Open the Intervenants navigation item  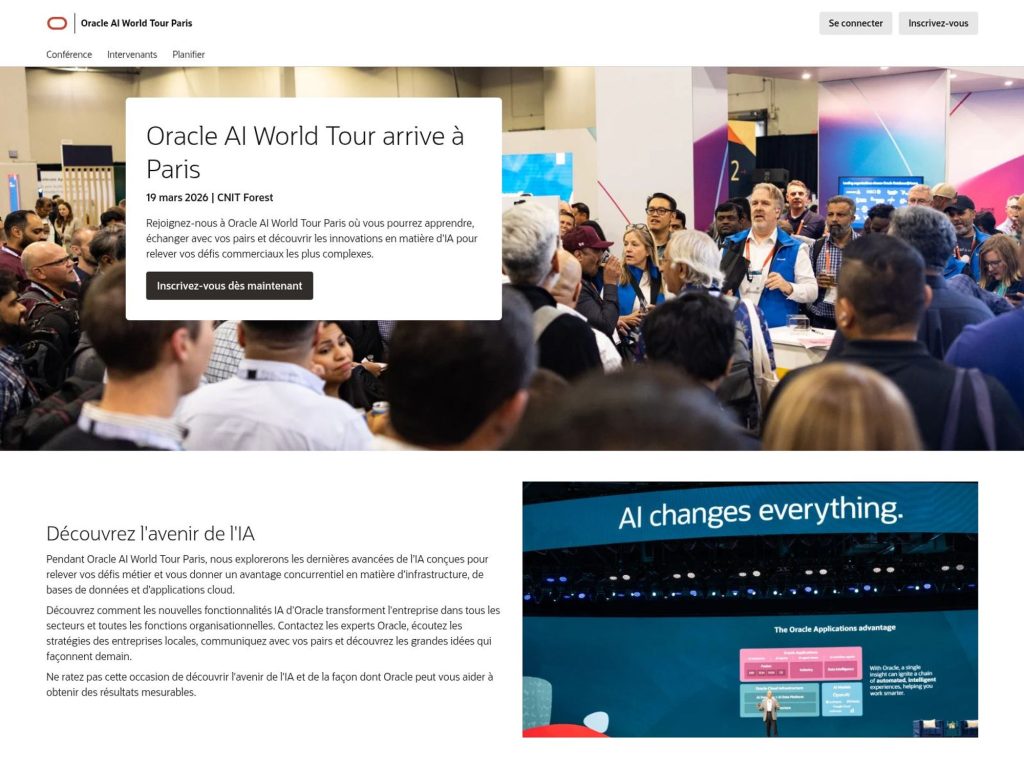coord(131,54)
